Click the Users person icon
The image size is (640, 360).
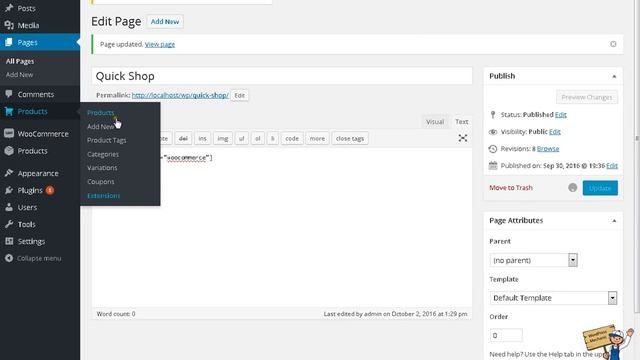click(x=9, y=207)
